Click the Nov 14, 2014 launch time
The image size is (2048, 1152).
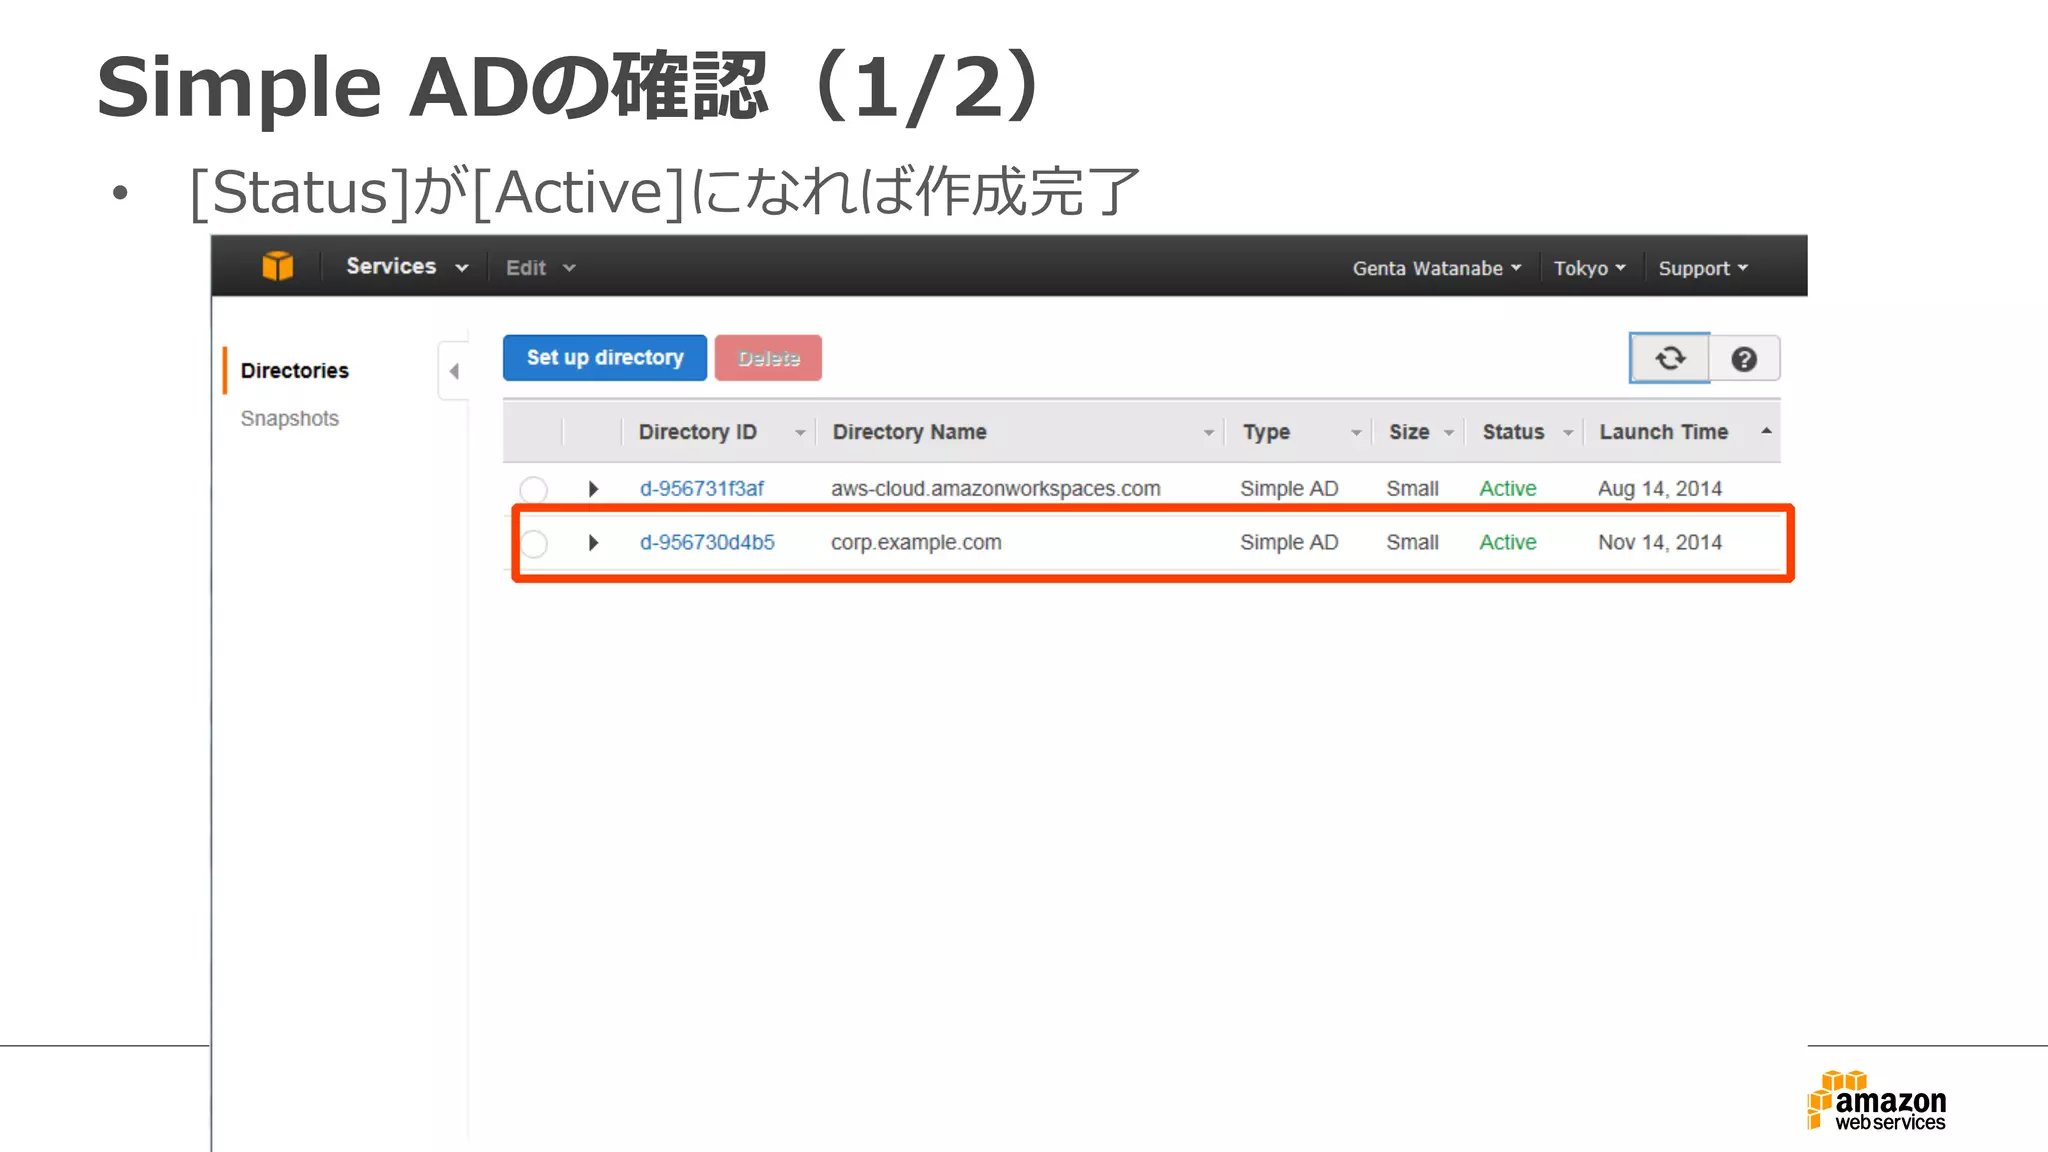pos(1660,543)
